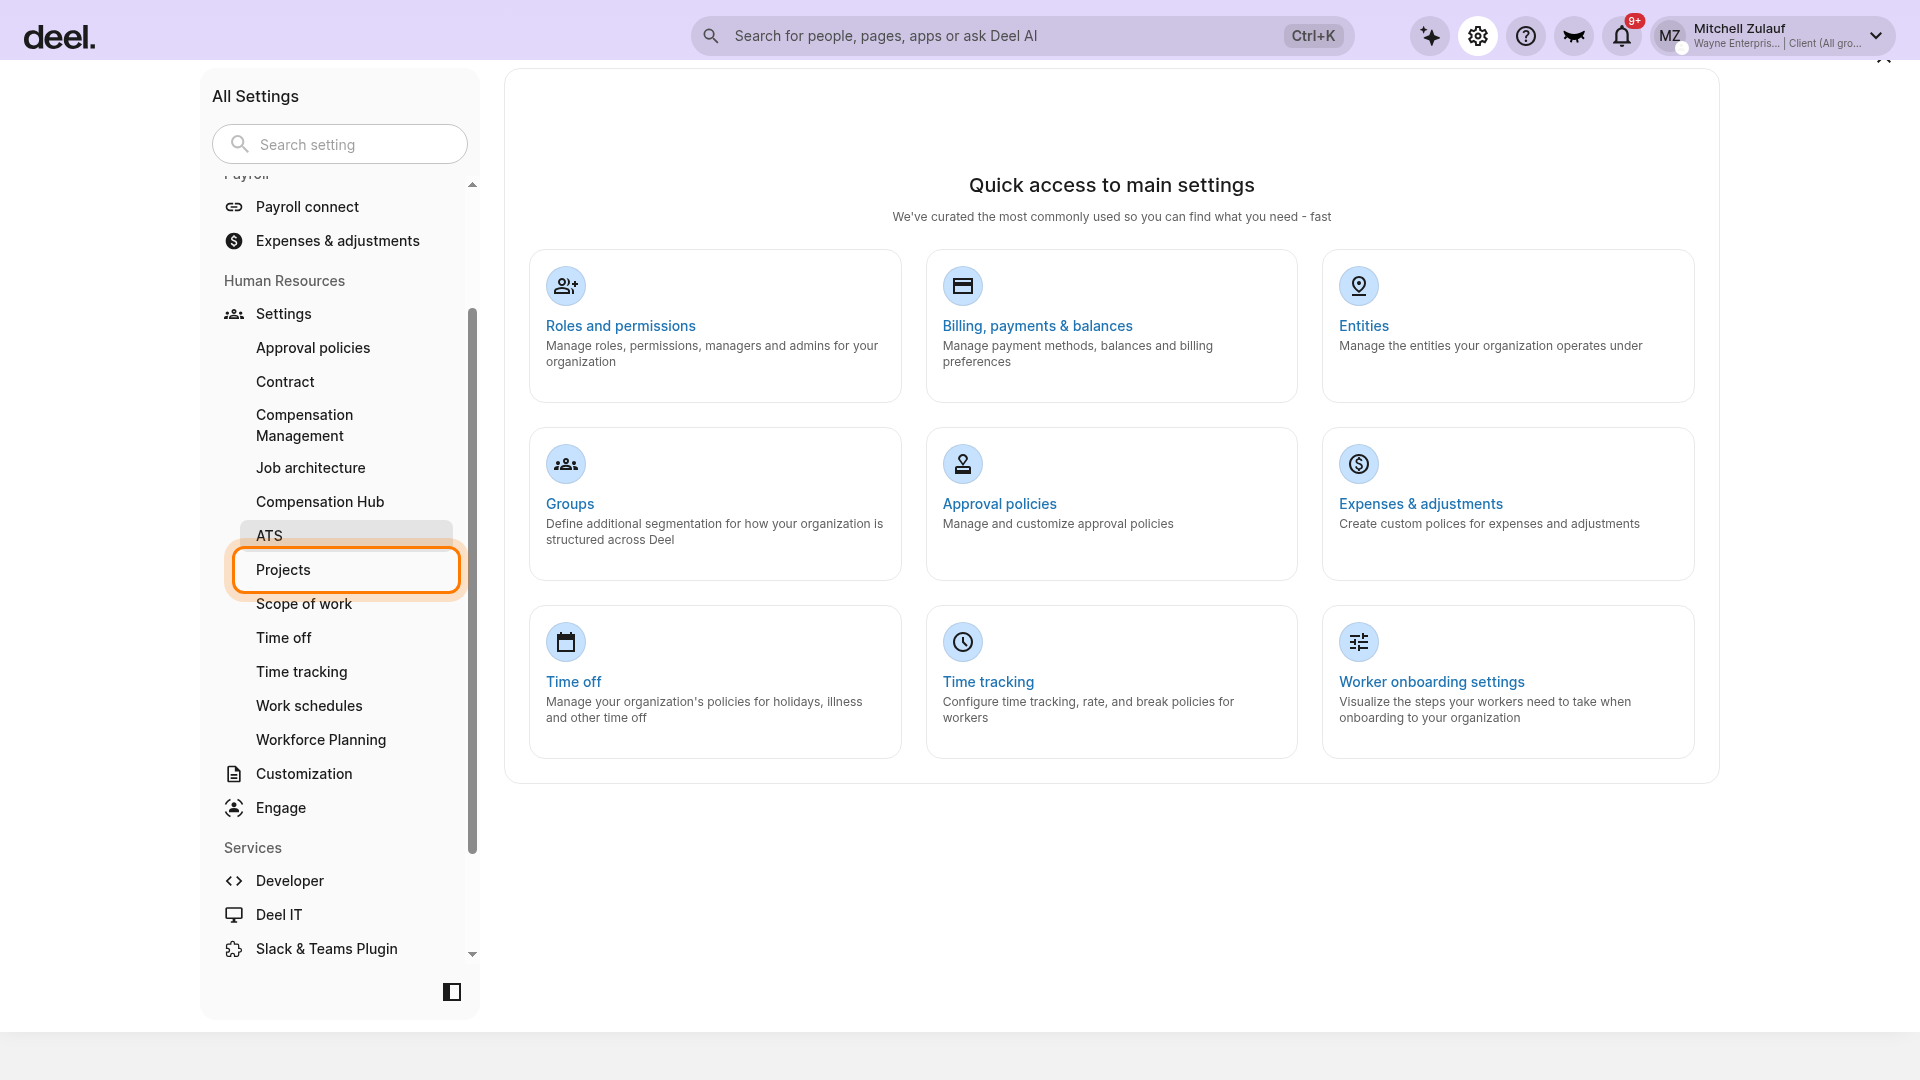The width and height of the screenshot is (1920, 1080).
Task: Open Developer in sidebar
Action: [x=290, y=881]
